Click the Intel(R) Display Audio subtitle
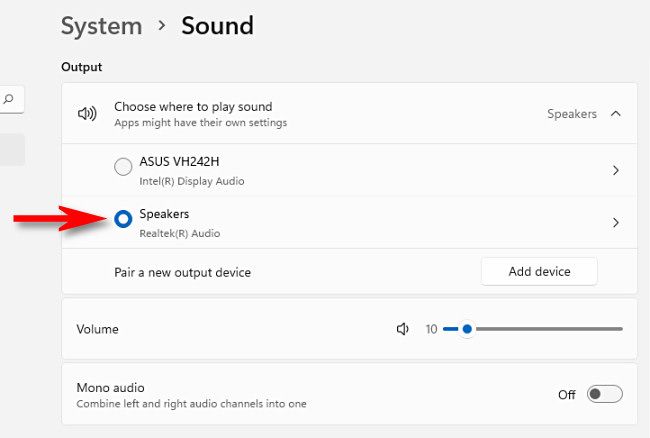 point(192,181)
